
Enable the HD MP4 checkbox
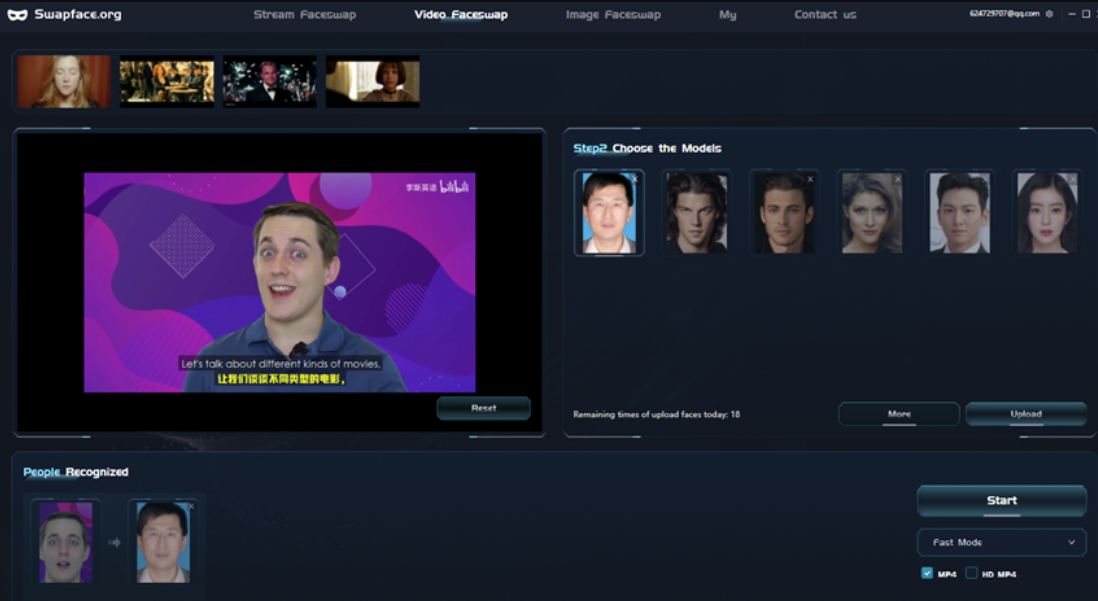tap(971, 573)
